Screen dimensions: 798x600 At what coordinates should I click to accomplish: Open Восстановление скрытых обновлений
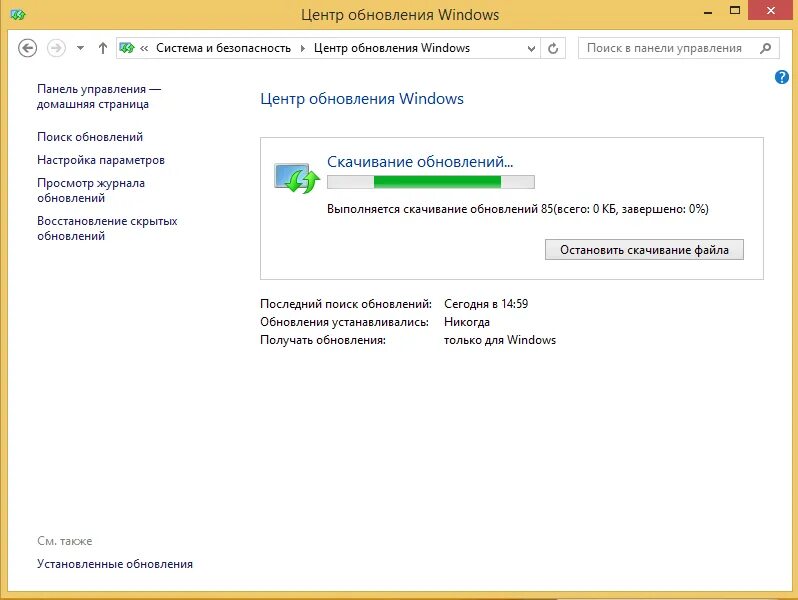107,228
